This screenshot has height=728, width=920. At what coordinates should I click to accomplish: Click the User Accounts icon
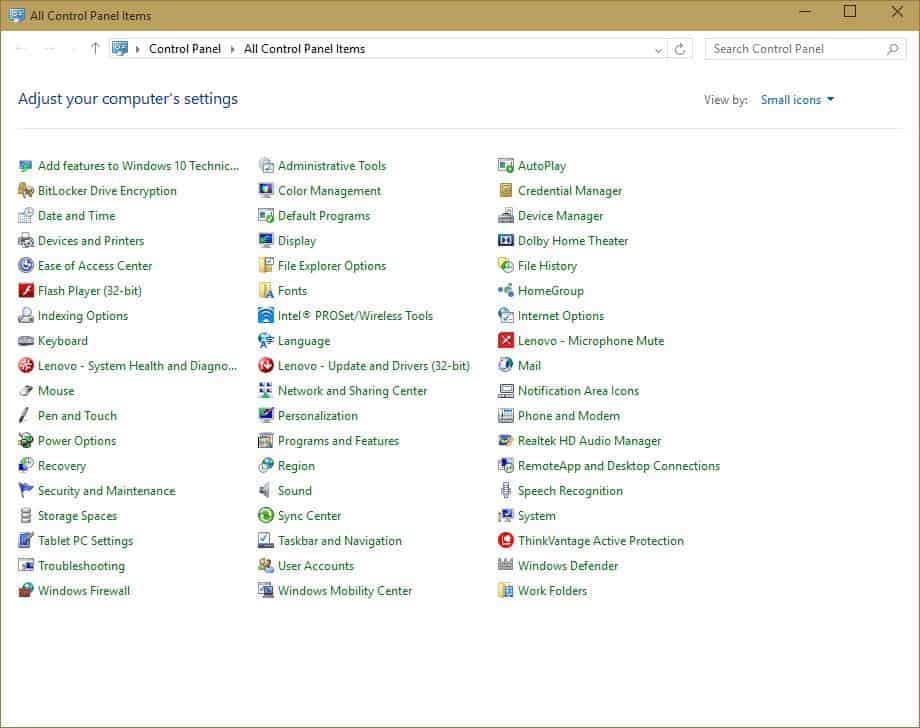pos(266,566)
